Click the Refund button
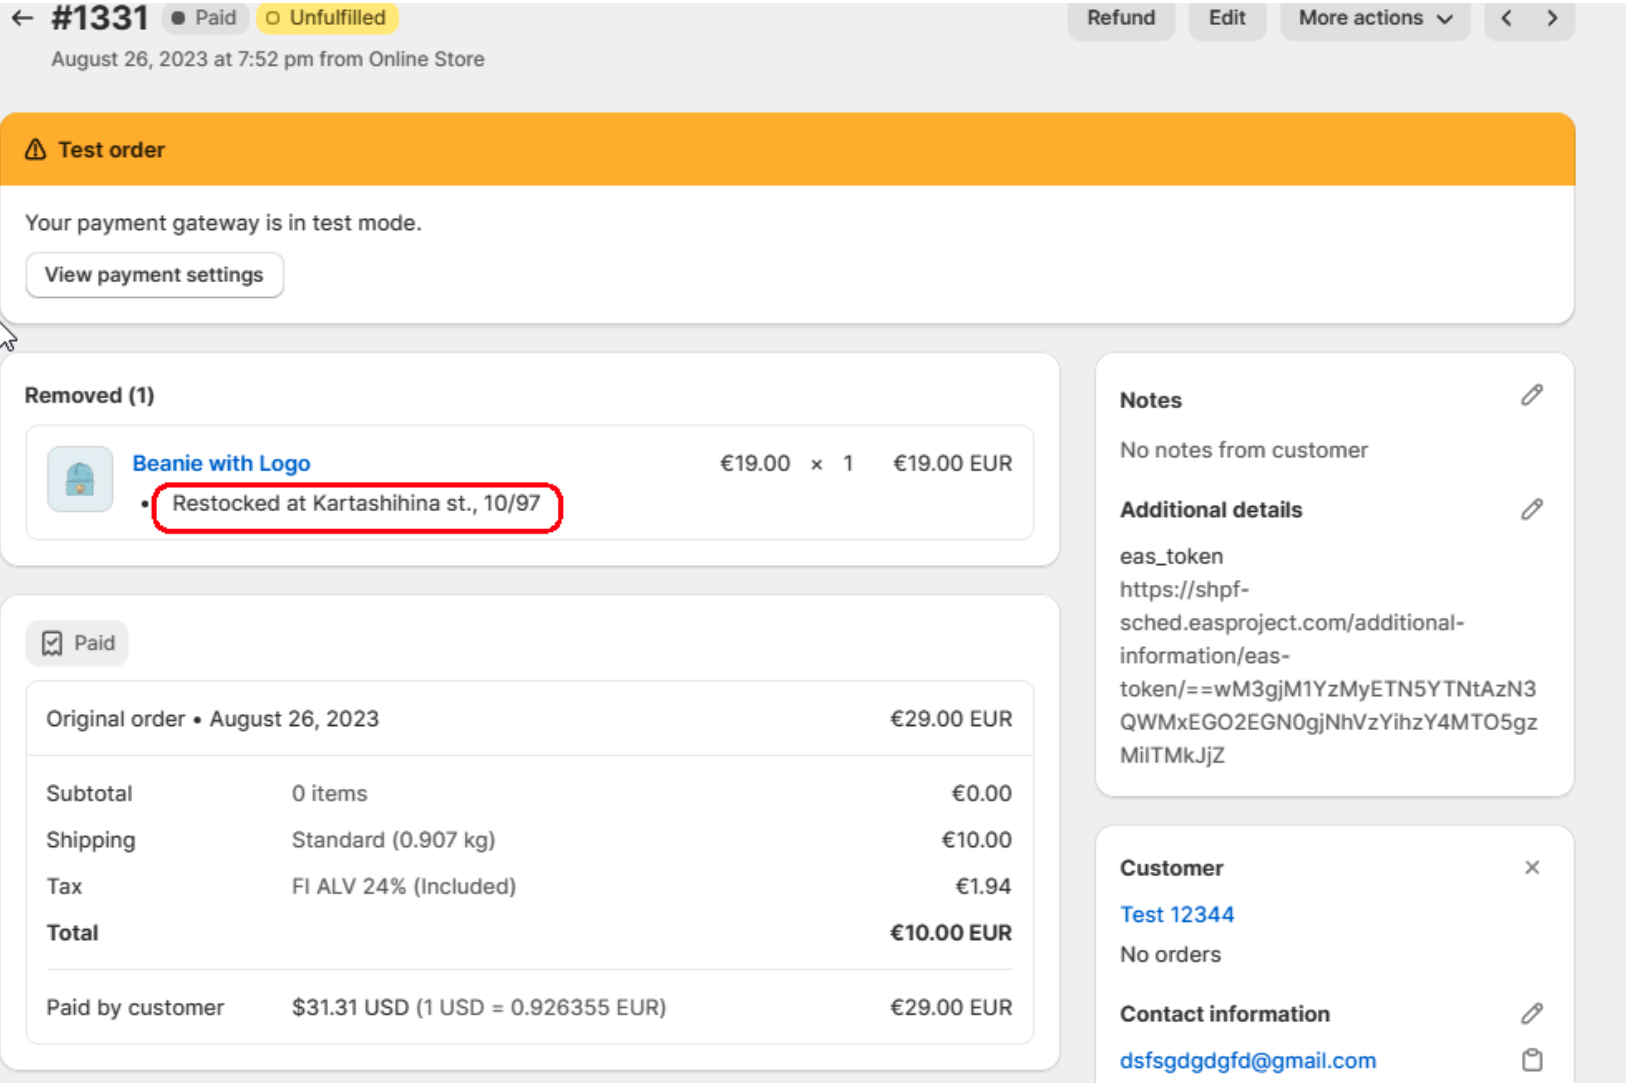This screenshot has height=1084, width=1626. (x=1120, y=18)
